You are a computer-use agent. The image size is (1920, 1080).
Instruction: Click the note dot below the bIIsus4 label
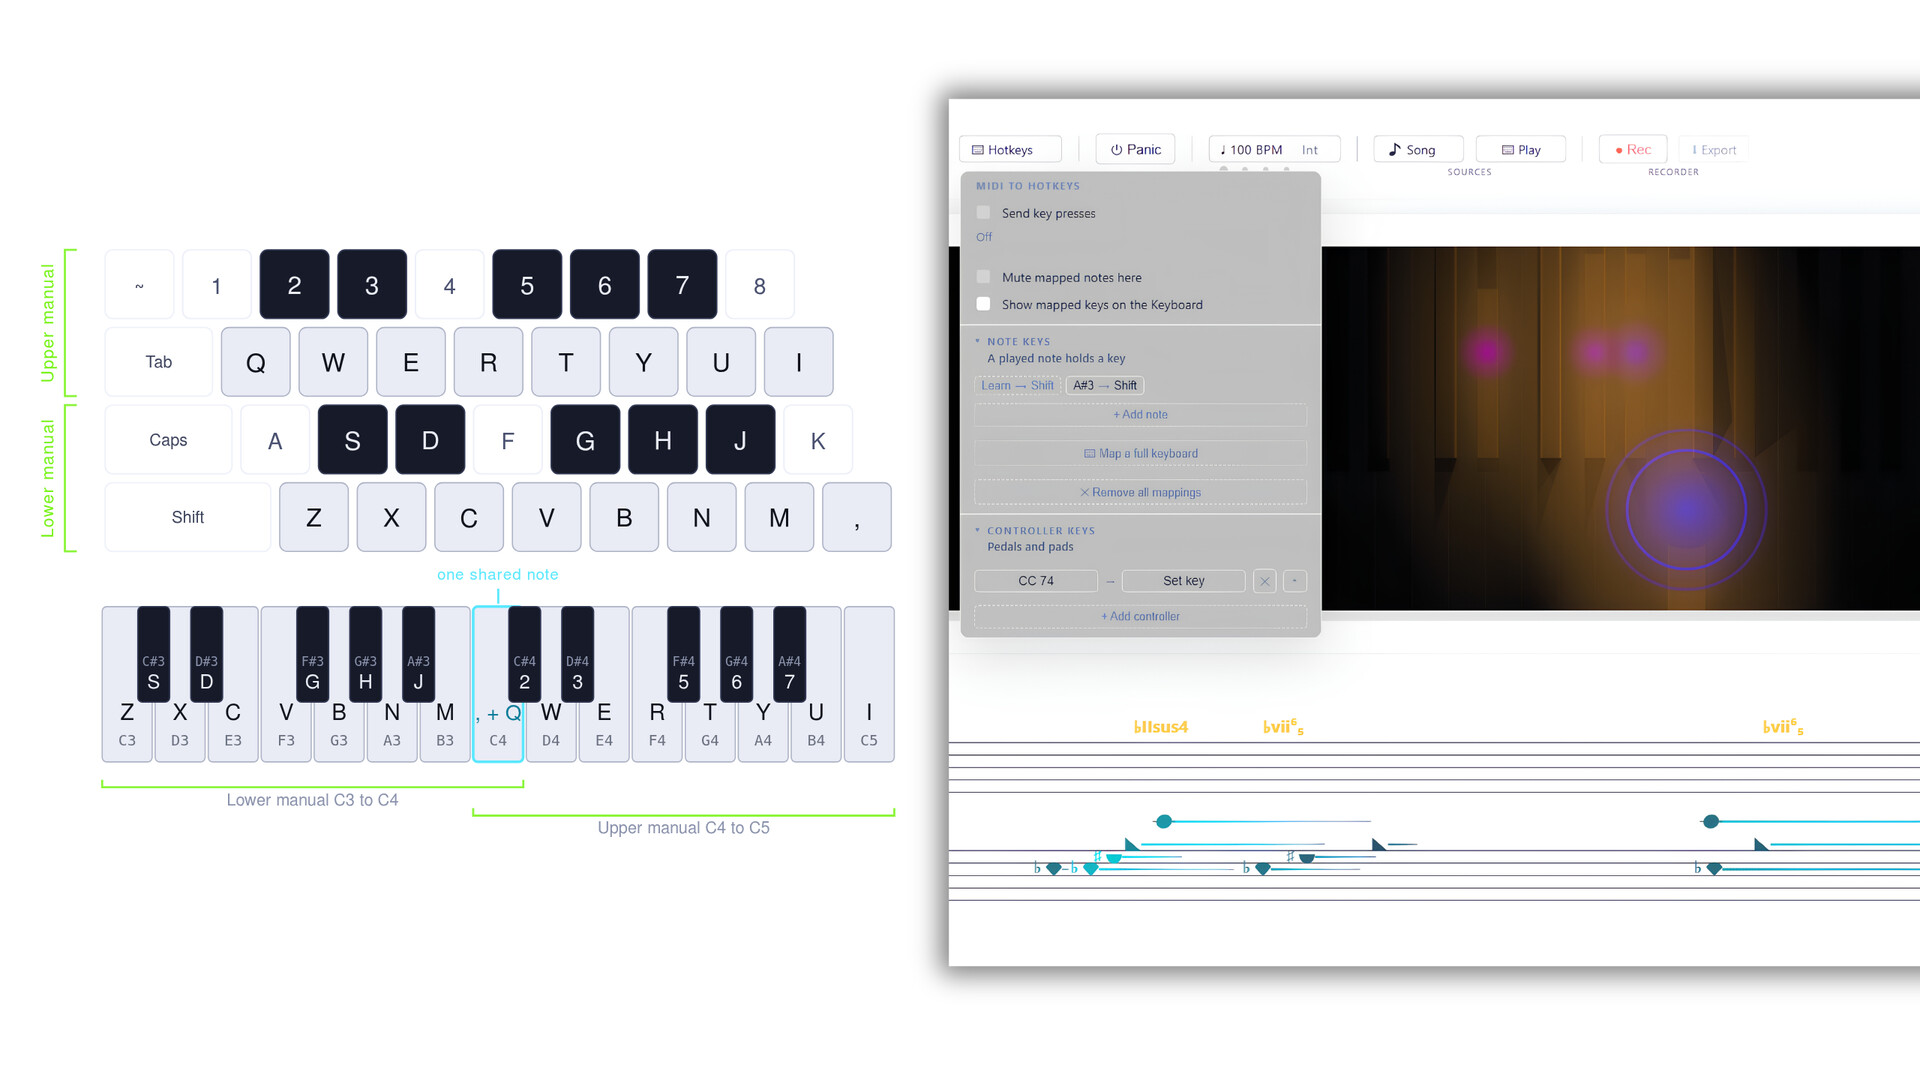point(1163,821)
